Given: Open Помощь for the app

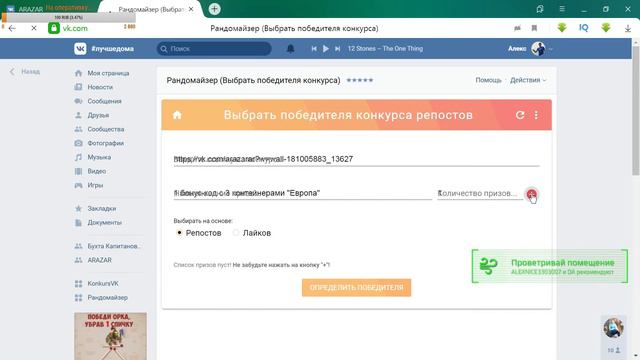Looking at the screenshot, I should (488, 80).
